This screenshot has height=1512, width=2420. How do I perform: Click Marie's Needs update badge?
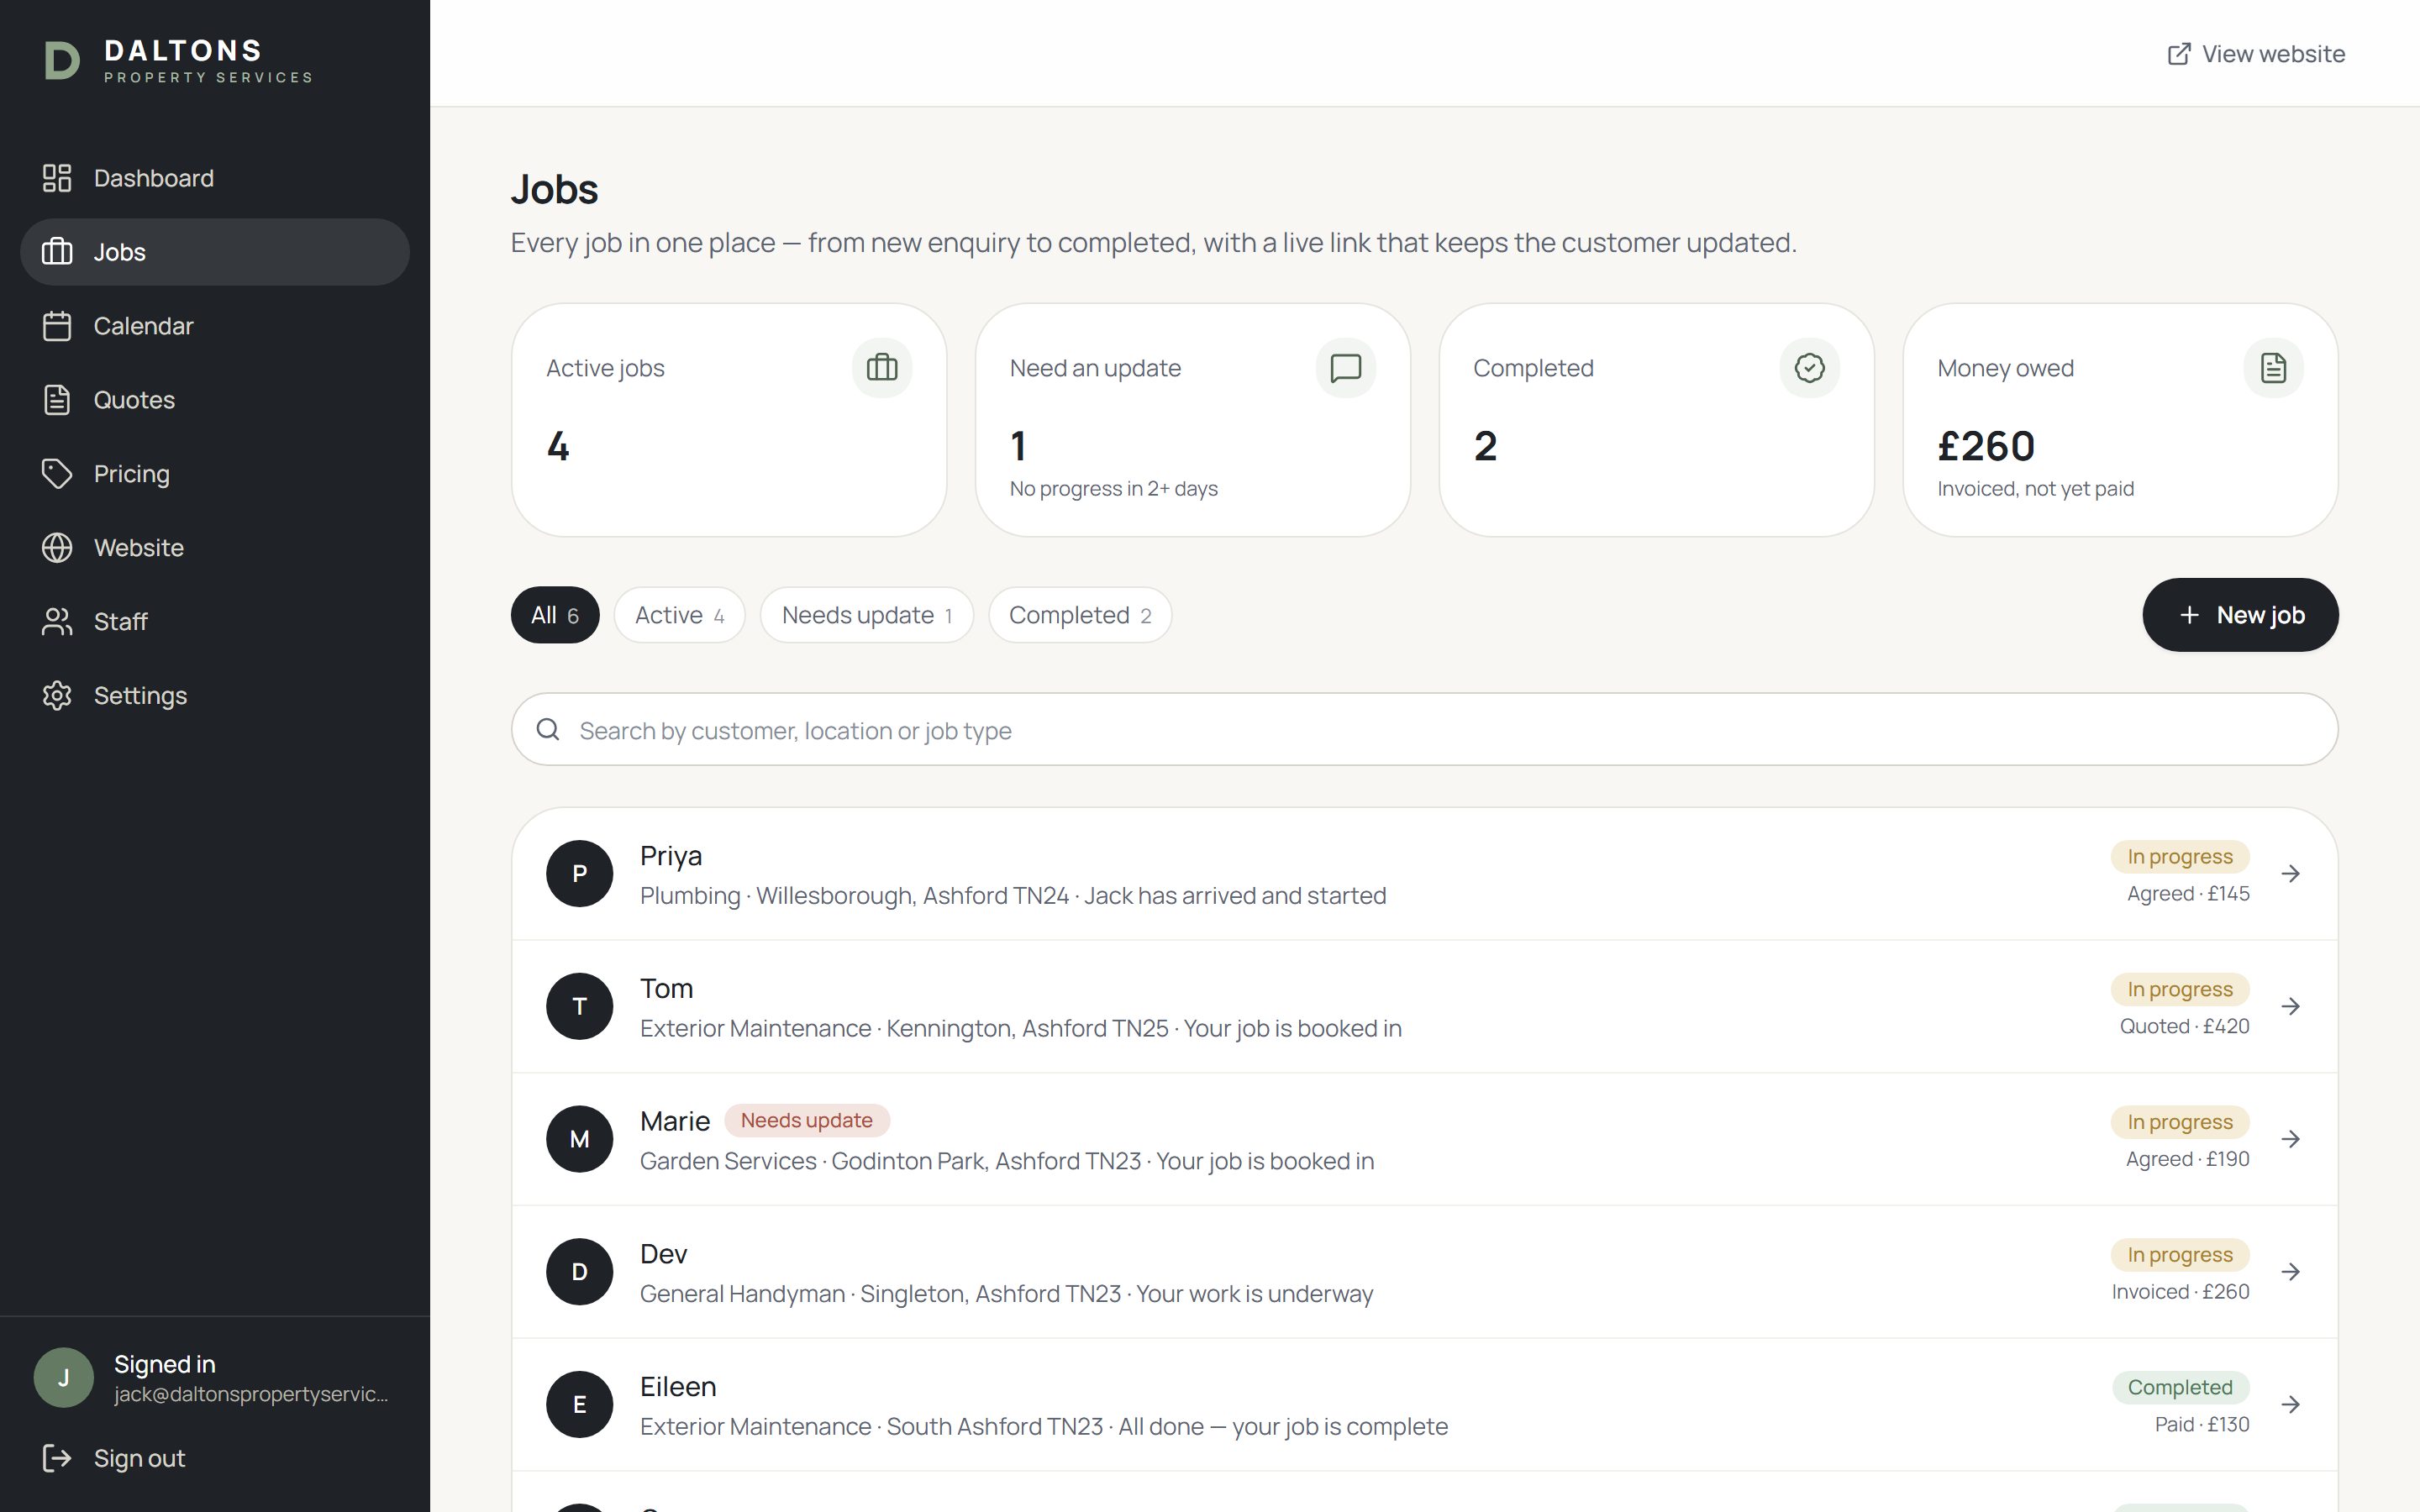point(807,1121)
